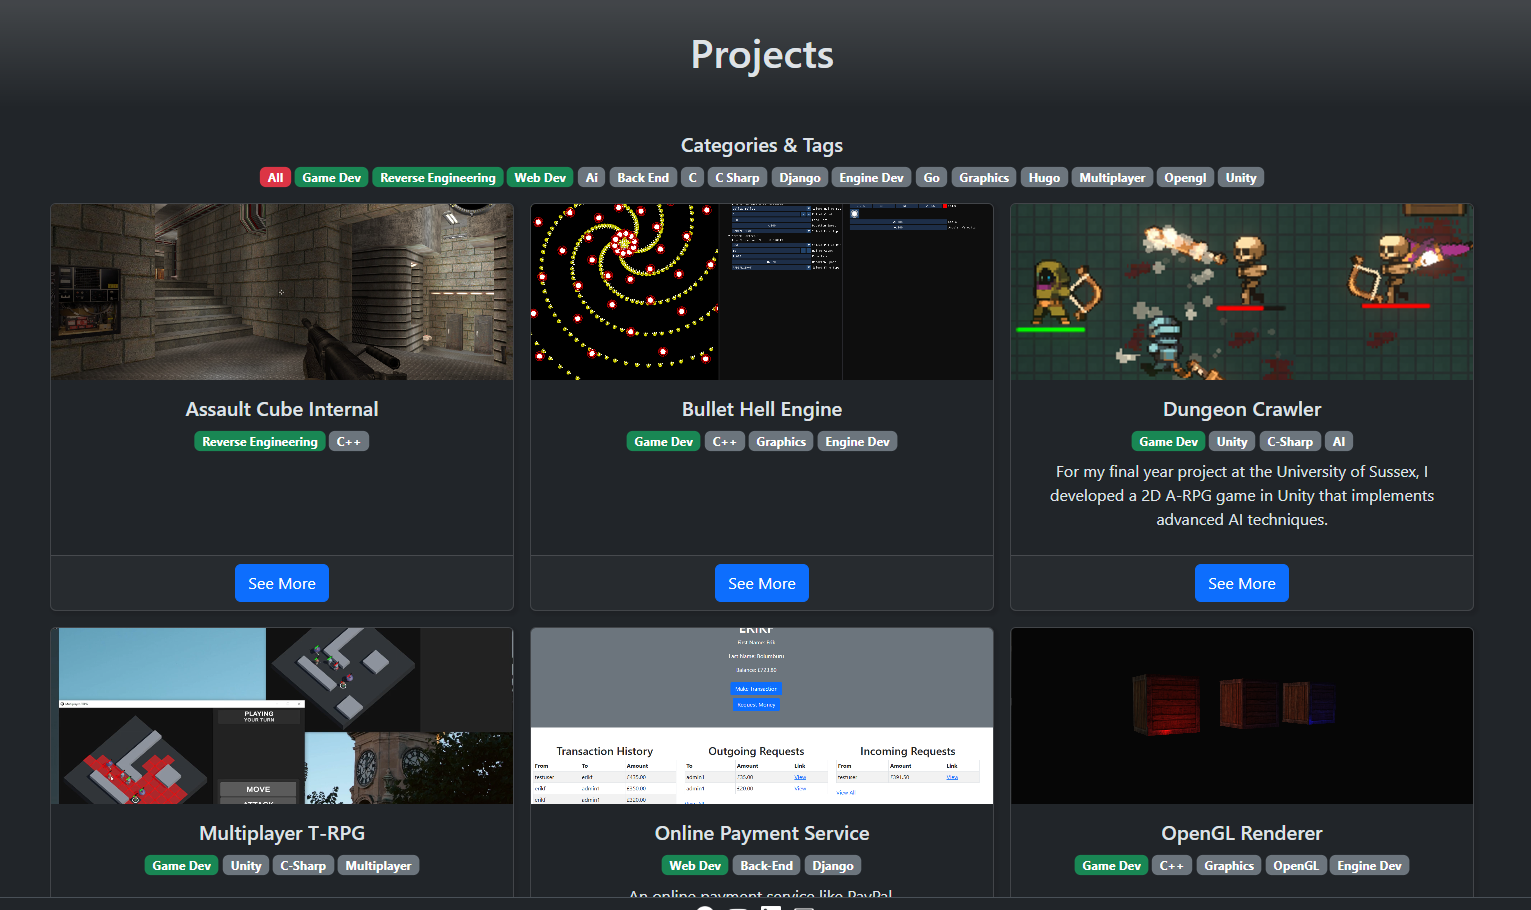This screenshot has height=910, width=1531.
Task: Click the AI tag on Dungeon Crawler card
Action: (x=1339, y=441)
